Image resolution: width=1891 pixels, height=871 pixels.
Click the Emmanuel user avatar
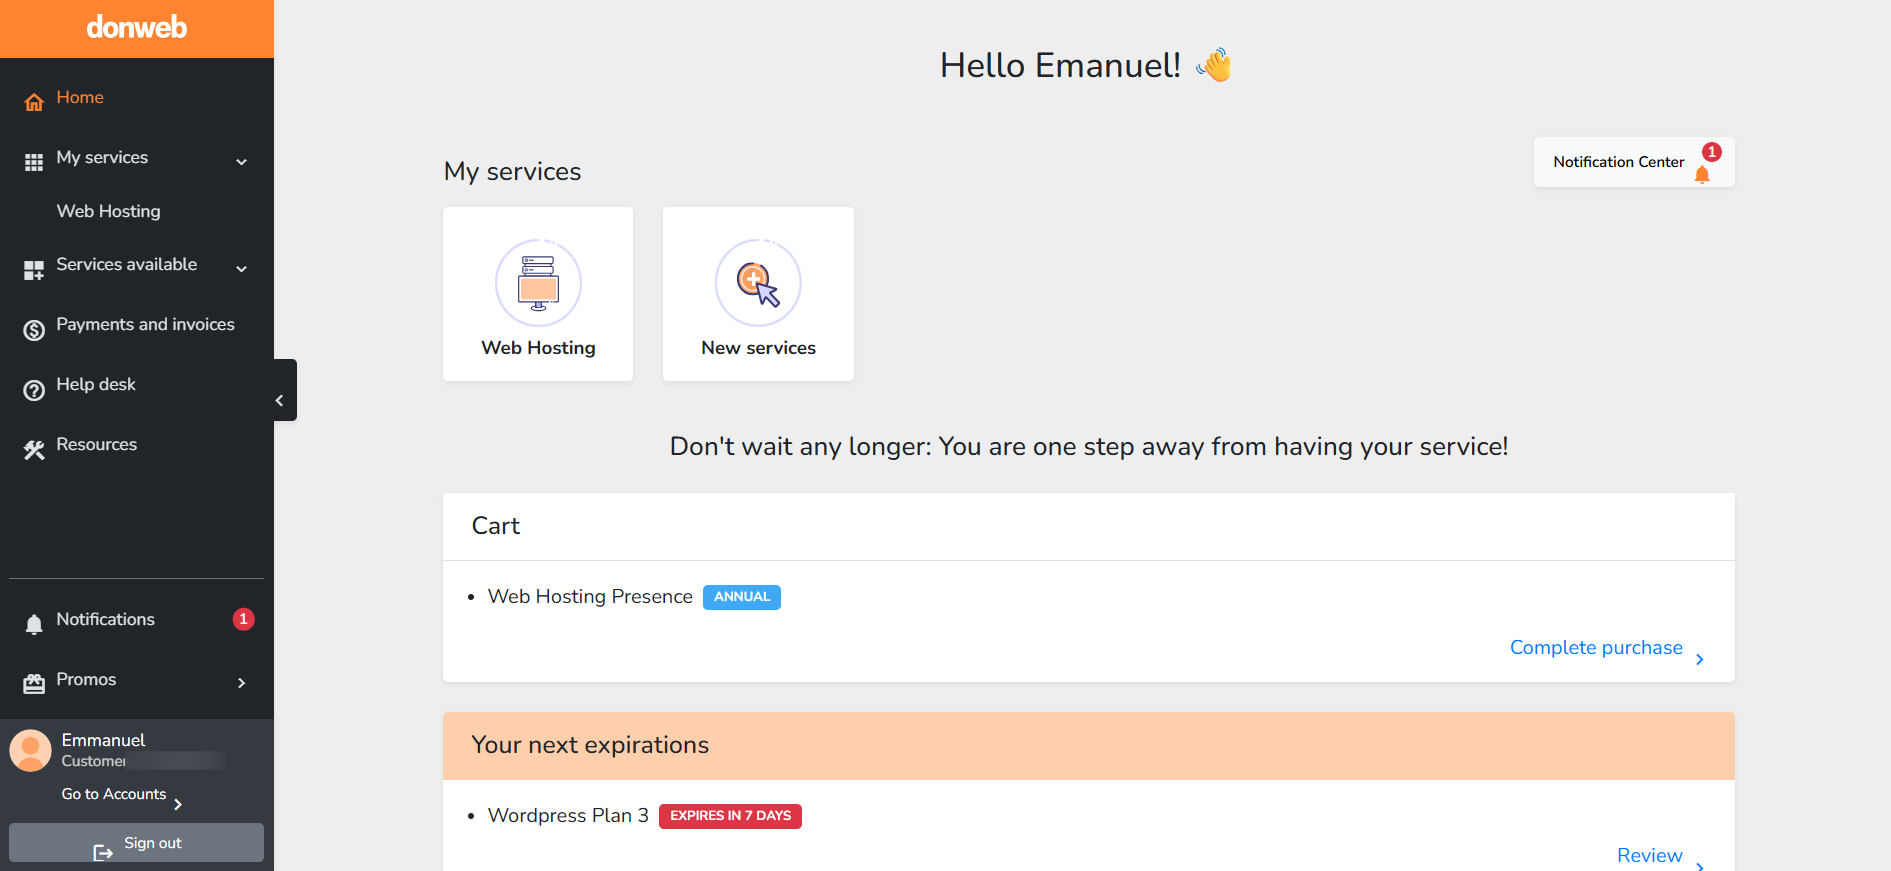coord(30,750)
